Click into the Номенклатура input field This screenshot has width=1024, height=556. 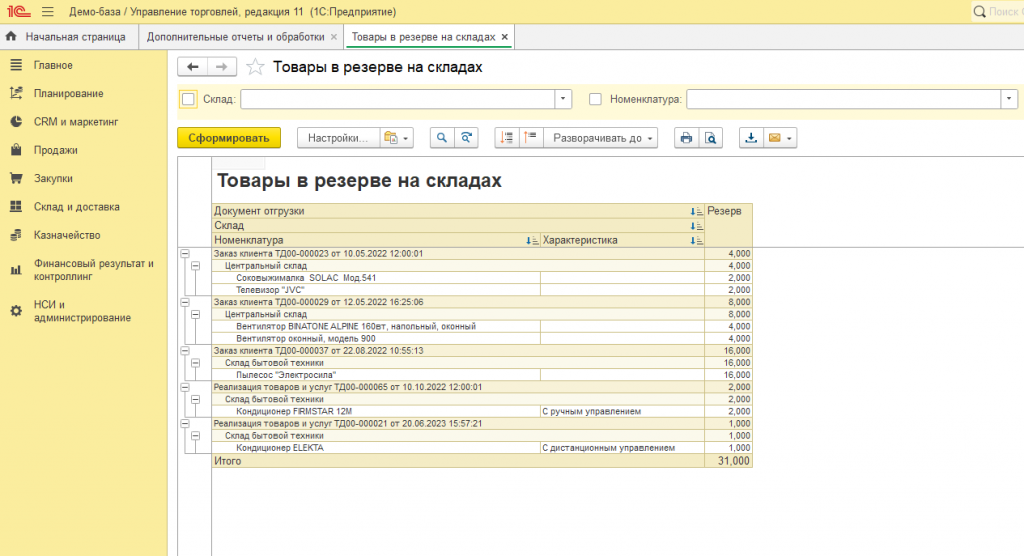844,99
